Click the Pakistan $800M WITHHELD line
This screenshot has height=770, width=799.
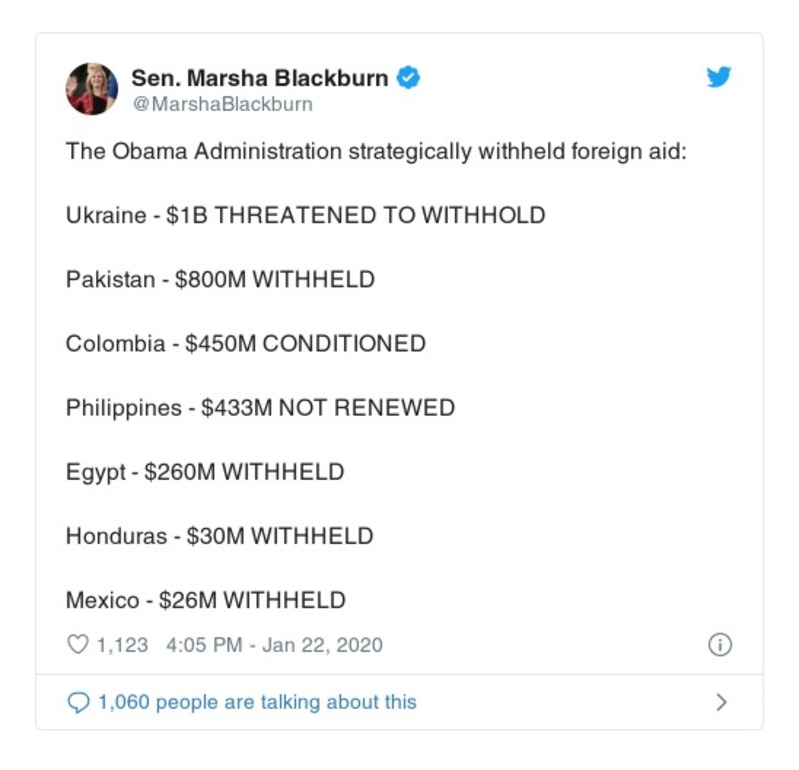(x=220, y=280)
